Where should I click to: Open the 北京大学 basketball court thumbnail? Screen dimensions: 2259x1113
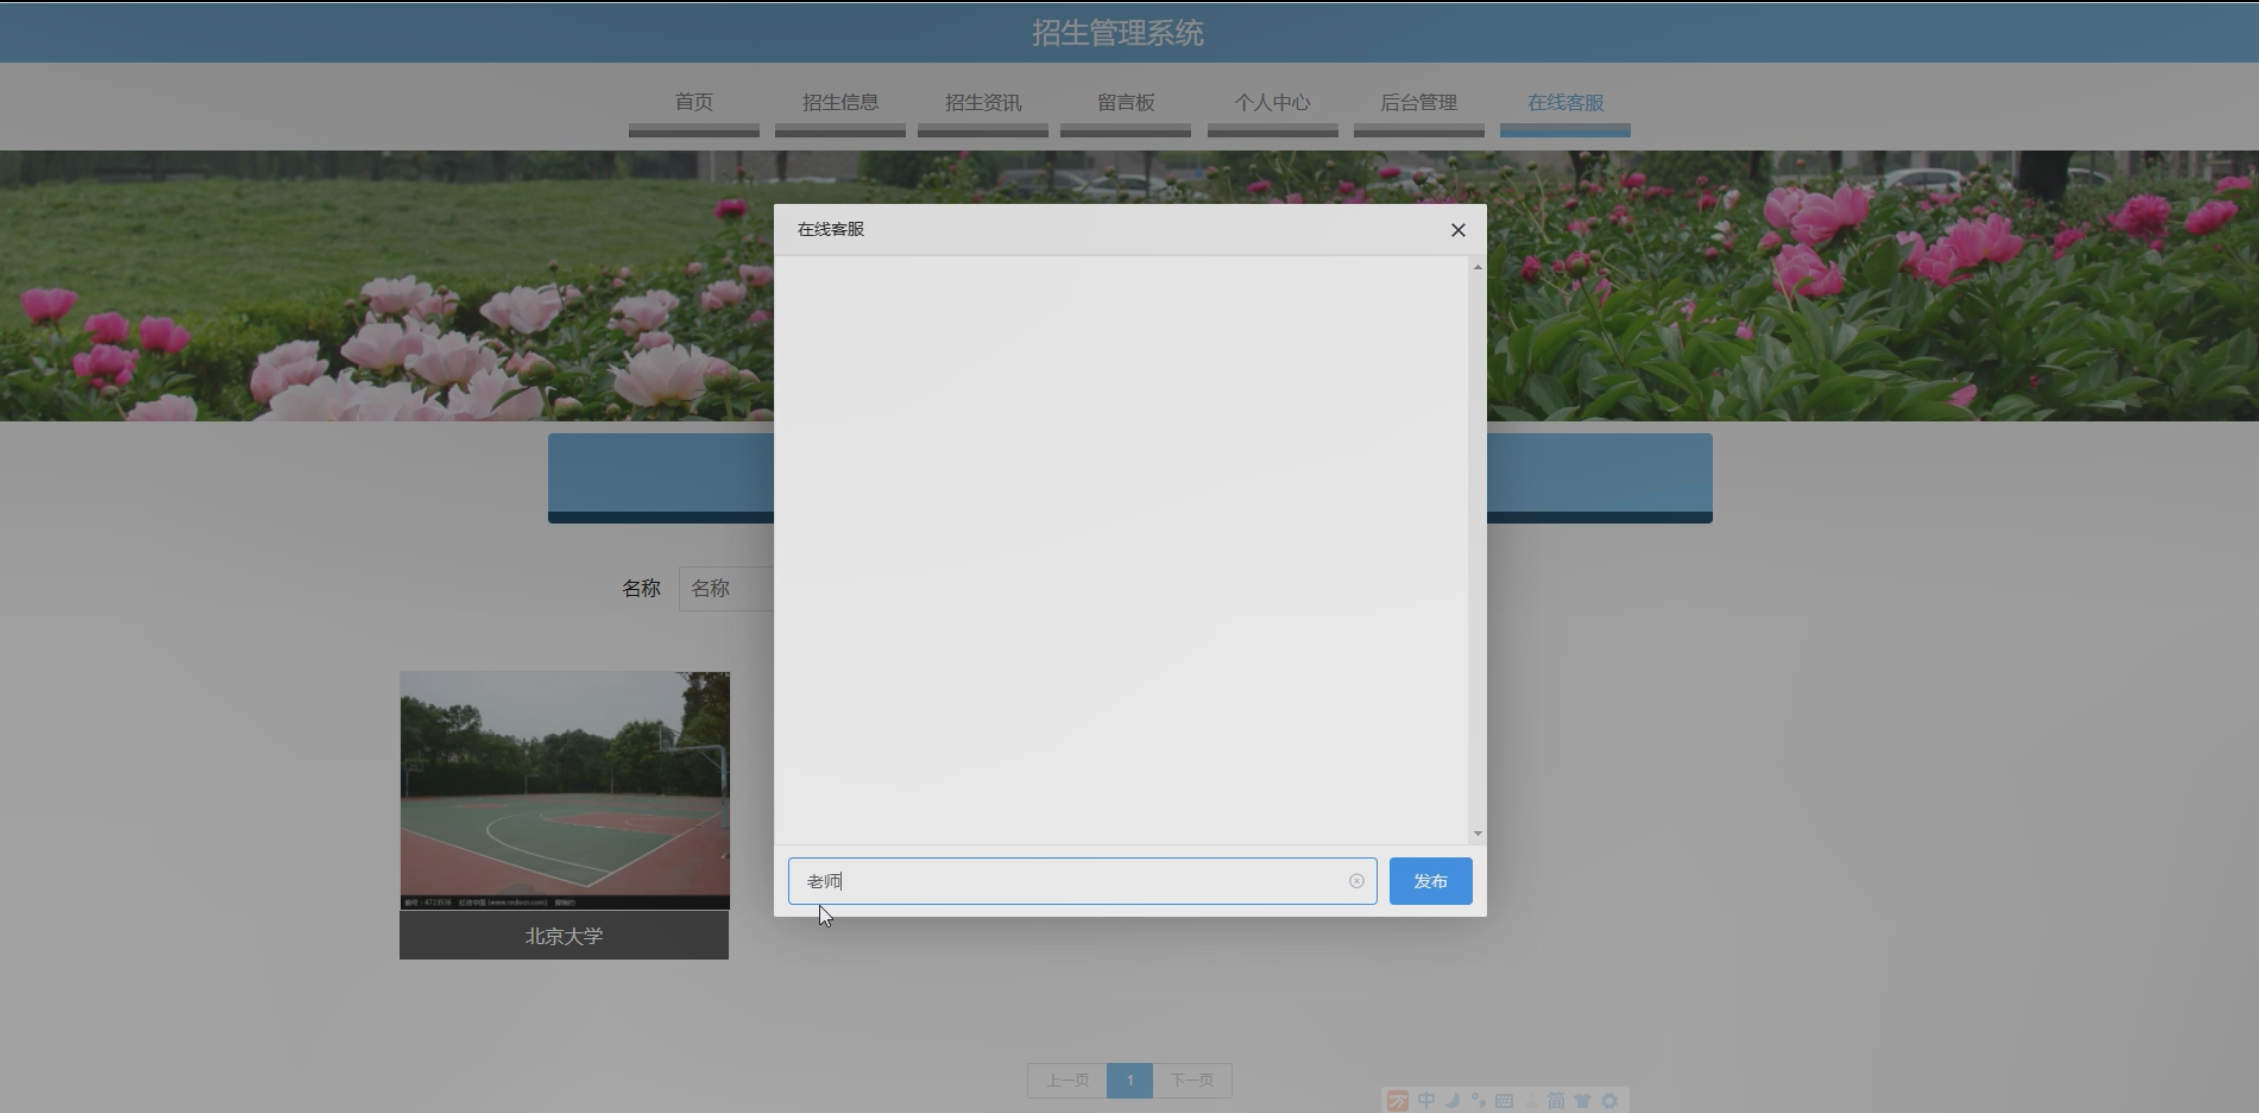565,790
